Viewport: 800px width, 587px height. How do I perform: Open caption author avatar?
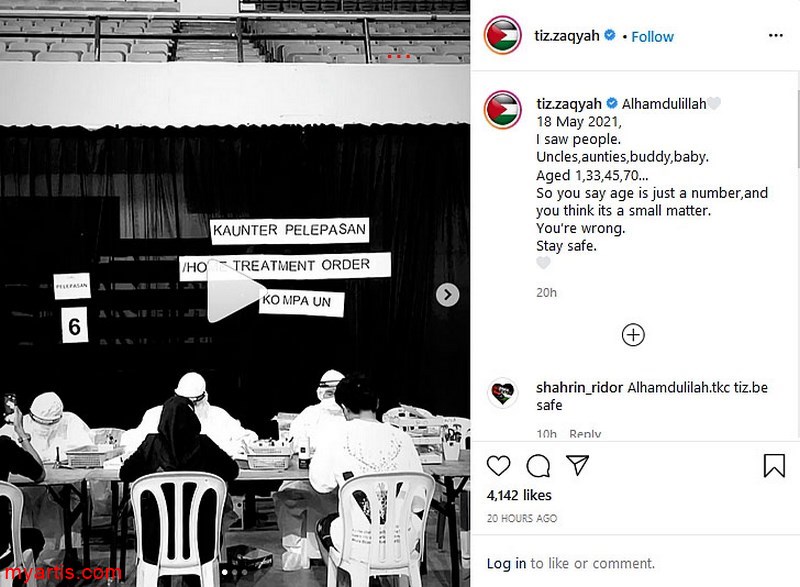[503, 110]
